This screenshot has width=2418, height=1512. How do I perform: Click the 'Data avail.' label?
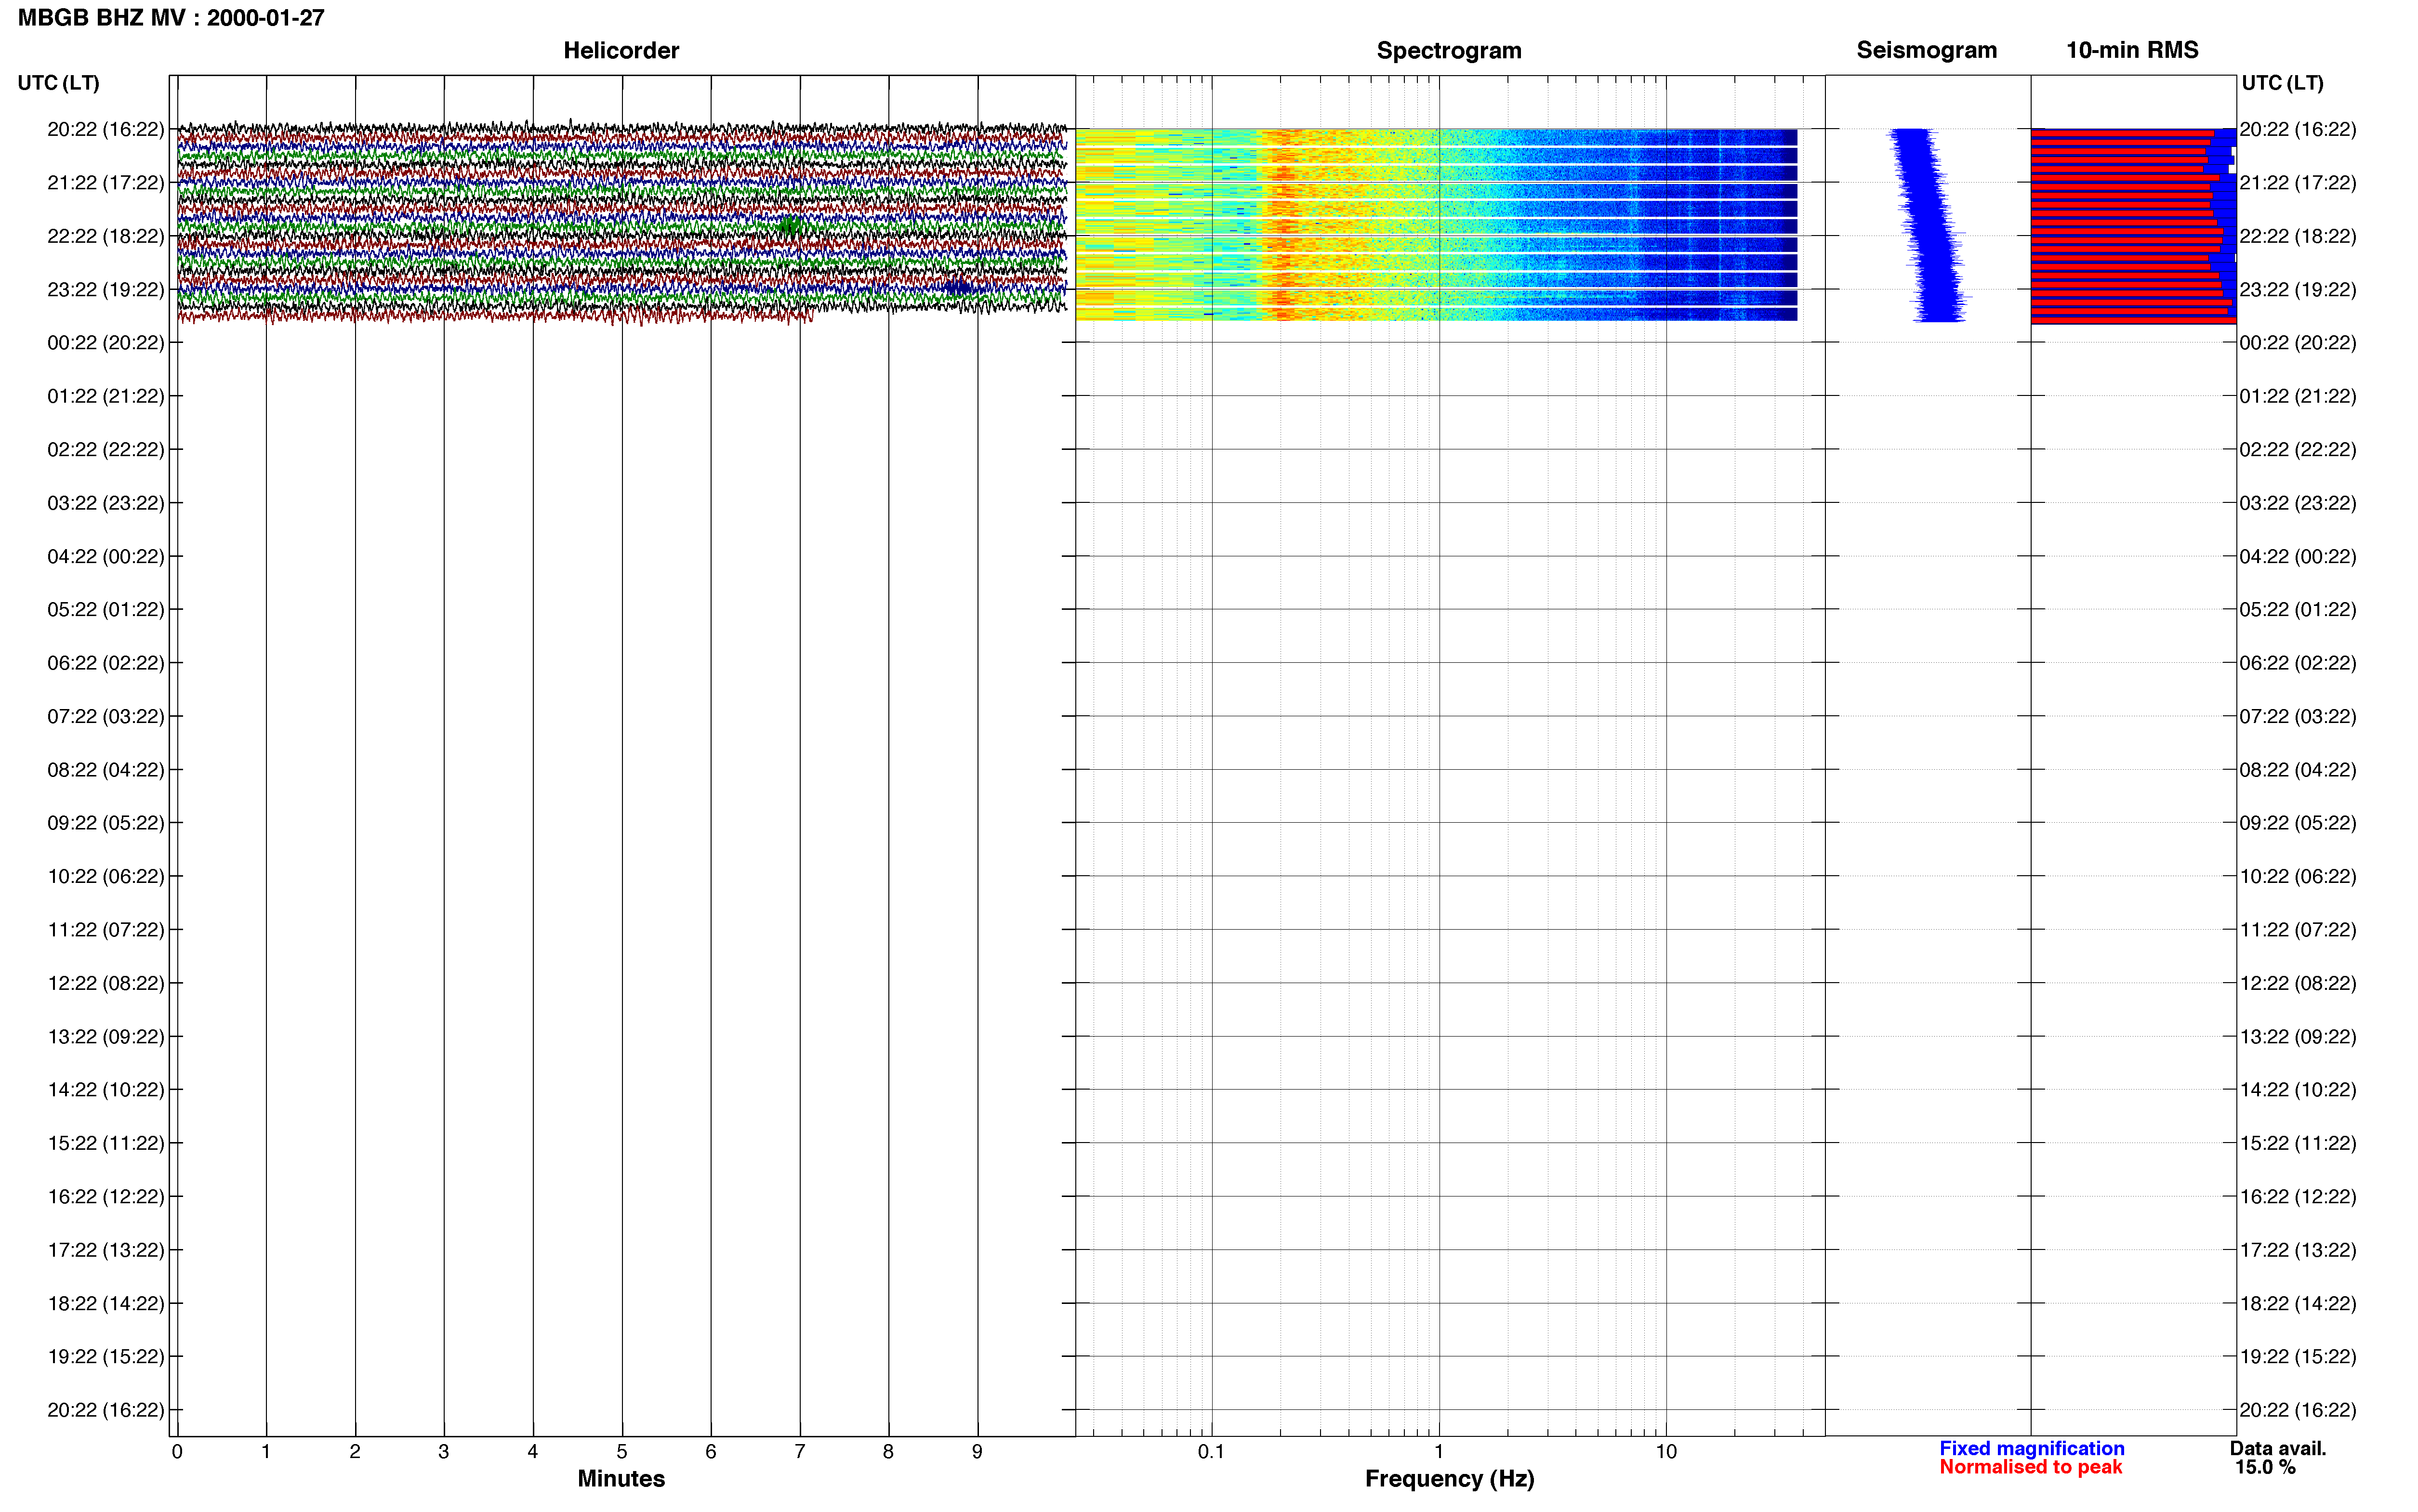click(2278, 1448)
